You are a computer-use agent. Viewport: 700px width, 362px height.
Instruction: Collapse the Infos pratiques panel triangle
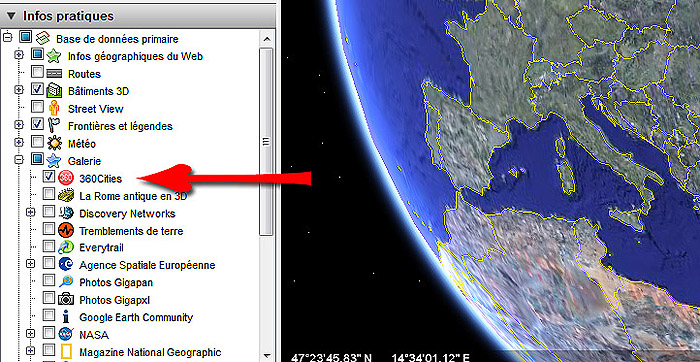(12, 17)
